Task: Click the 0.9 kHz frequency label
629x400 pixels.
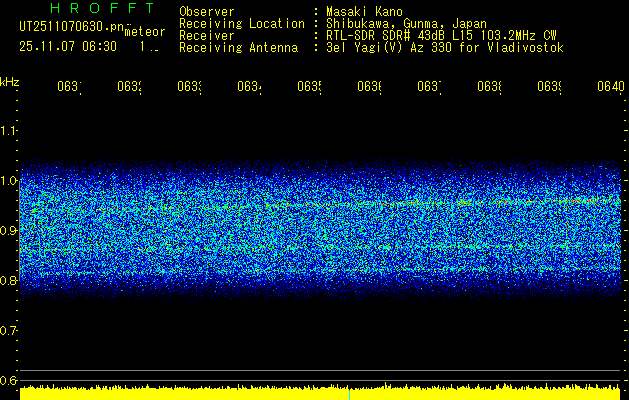Action: click(8, 231)
